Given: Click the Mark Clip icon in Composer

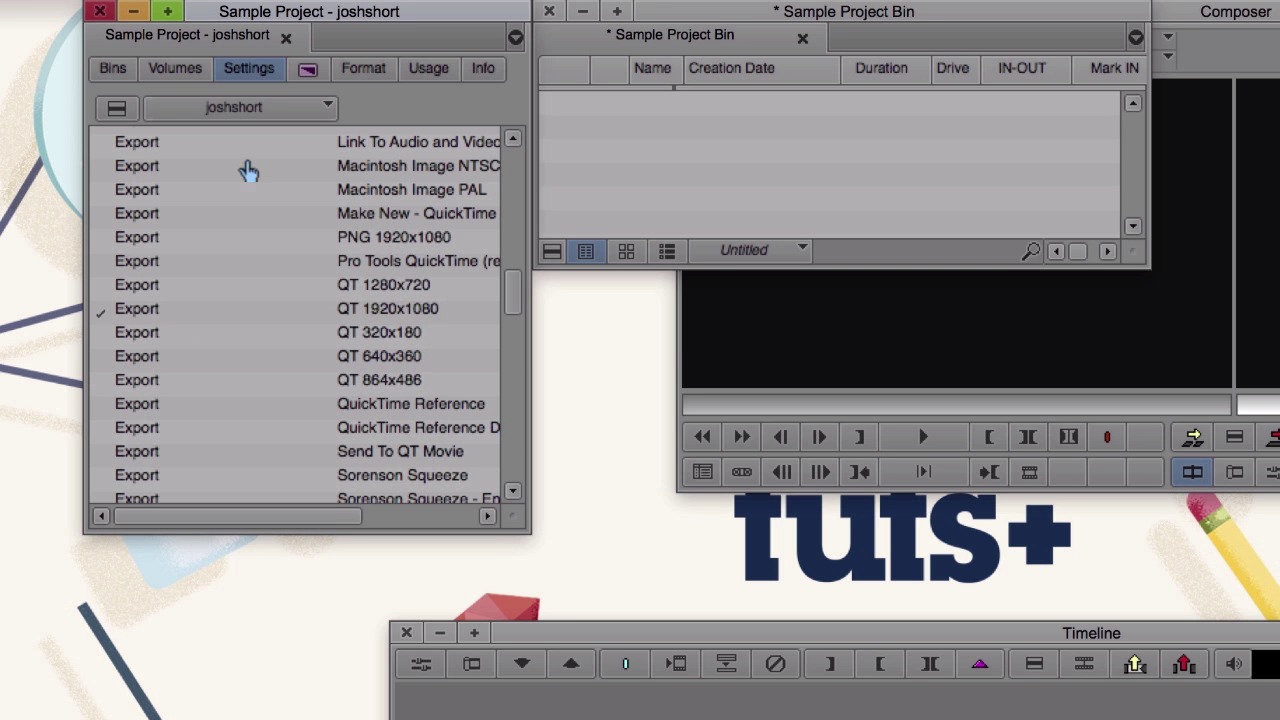Looking at the screenshot, I should (1028, 437).
